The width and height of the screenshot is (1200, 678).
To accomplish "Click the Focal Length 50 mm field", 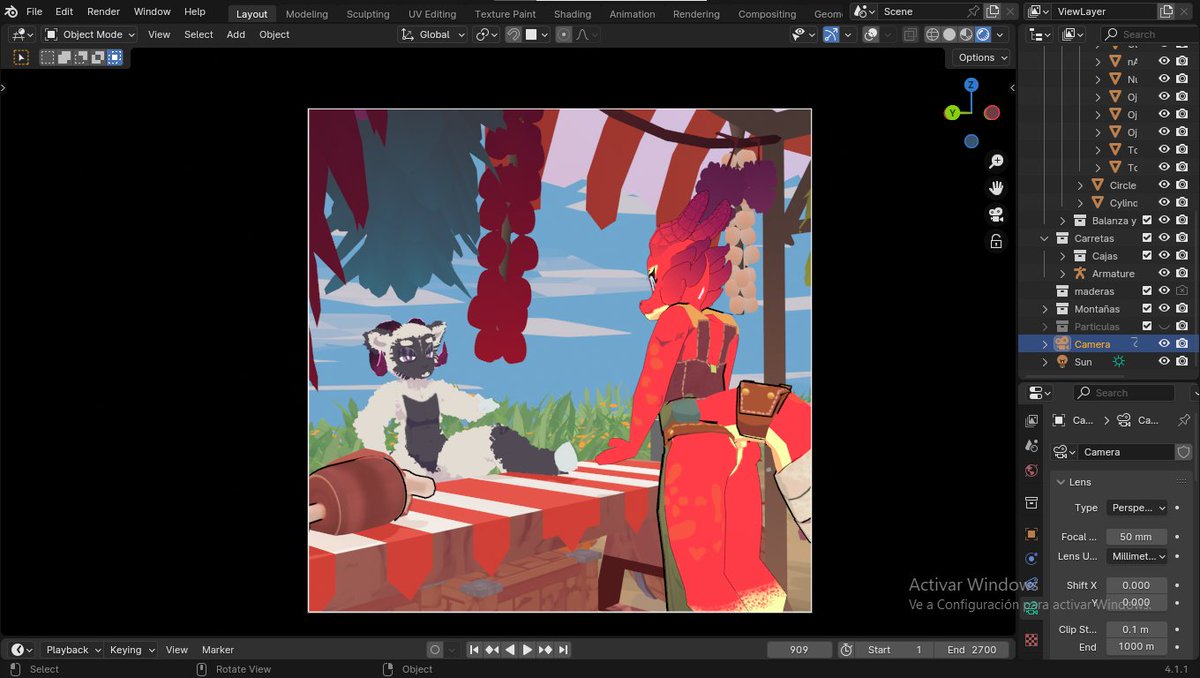I will click(1136, 537).
